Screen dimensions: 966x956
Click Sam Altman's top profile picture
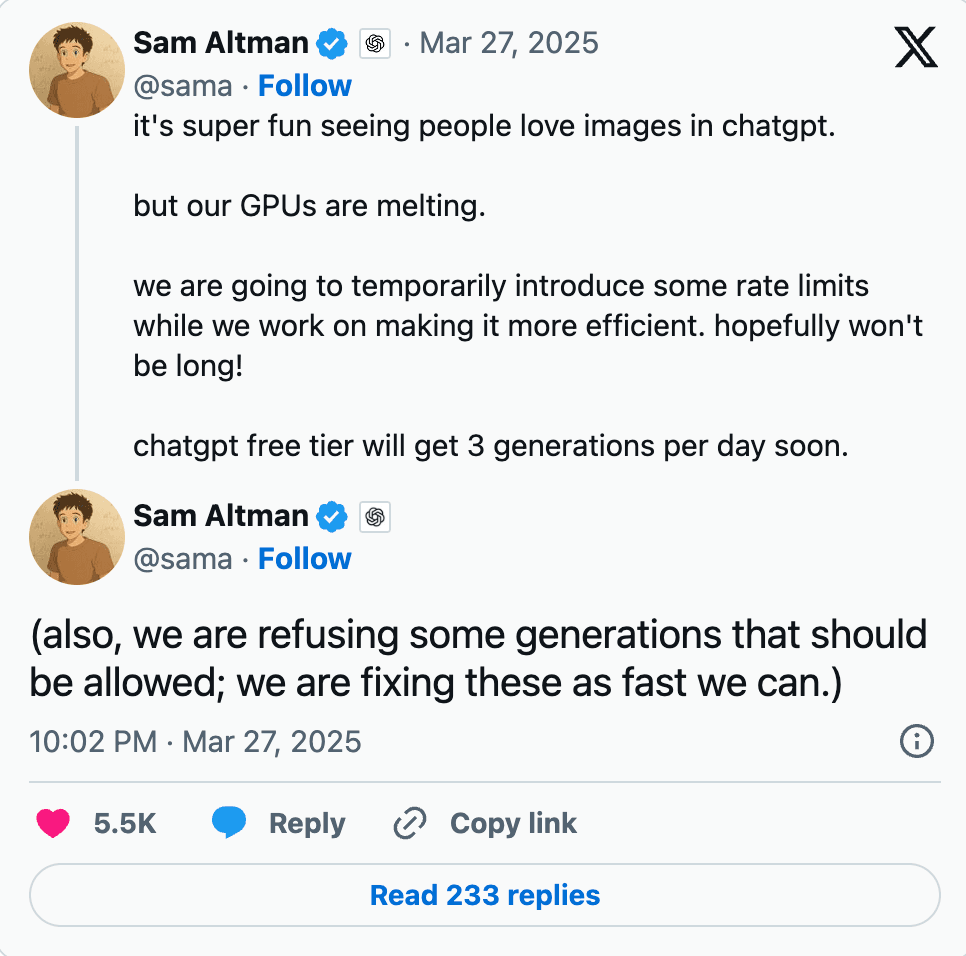(x=76, y=70)
